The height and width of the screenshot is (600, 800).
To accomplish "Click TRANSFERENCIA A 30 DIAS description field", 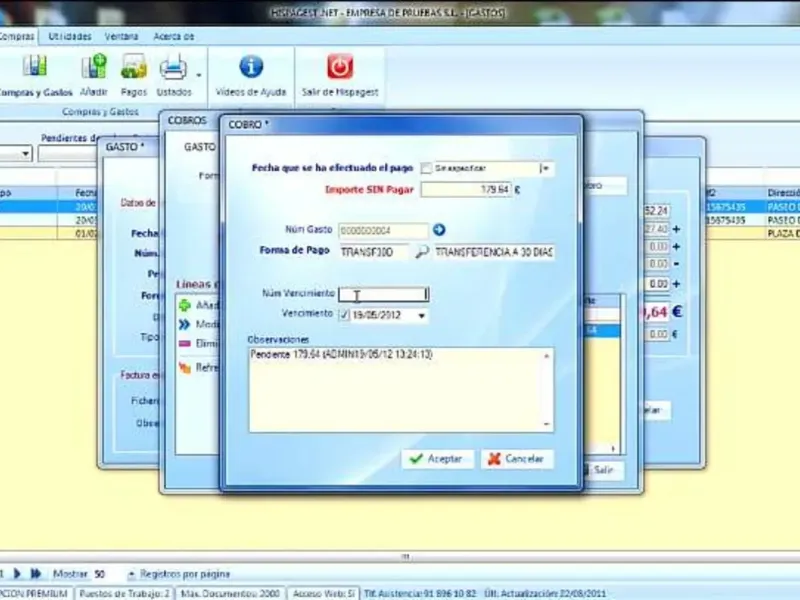I will tap(494, 252).
